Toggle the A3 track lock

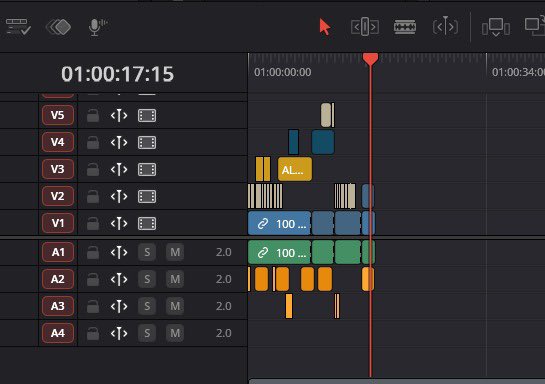click(x=93, y=306)
